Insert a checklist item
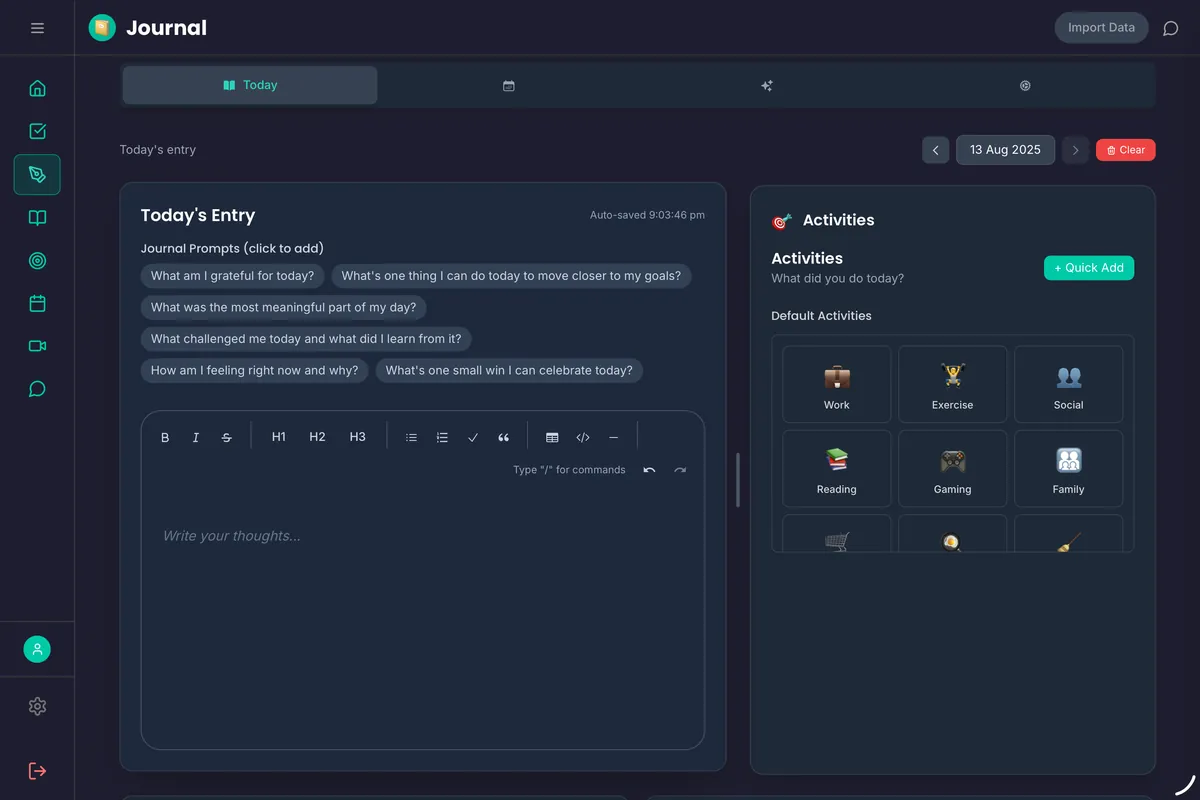 click(473, 437)
